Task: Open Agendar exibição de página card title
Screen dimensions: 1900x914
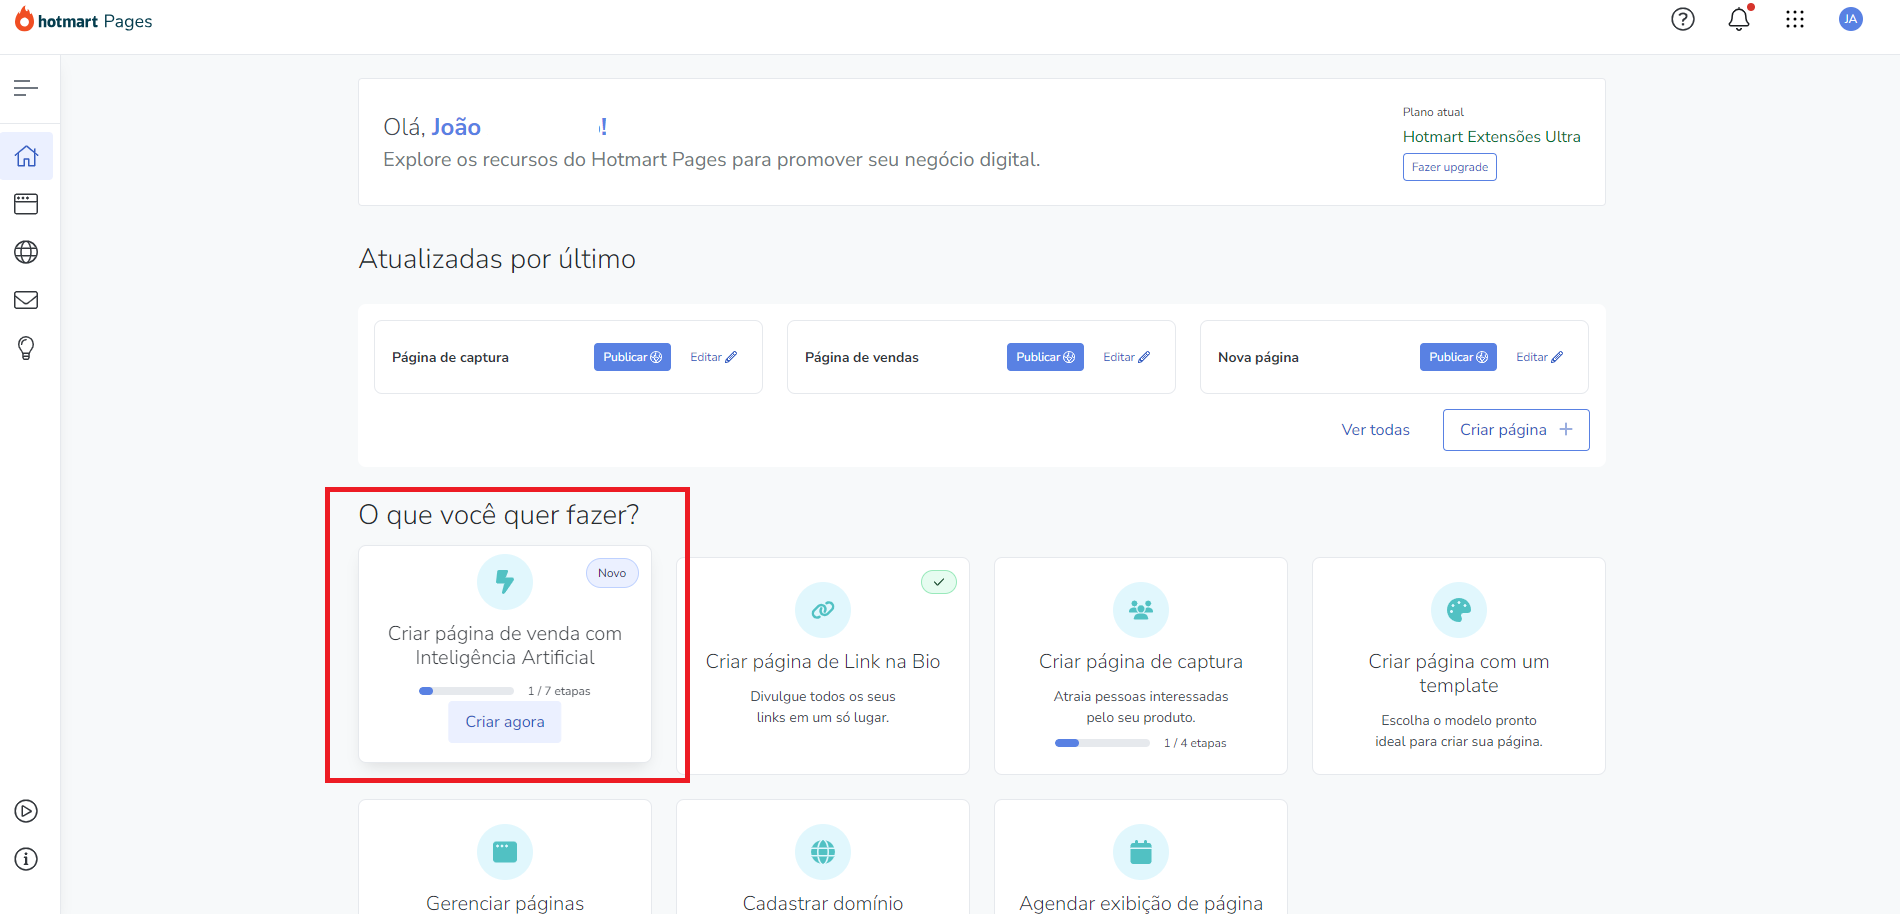Action: [1141, 903]
